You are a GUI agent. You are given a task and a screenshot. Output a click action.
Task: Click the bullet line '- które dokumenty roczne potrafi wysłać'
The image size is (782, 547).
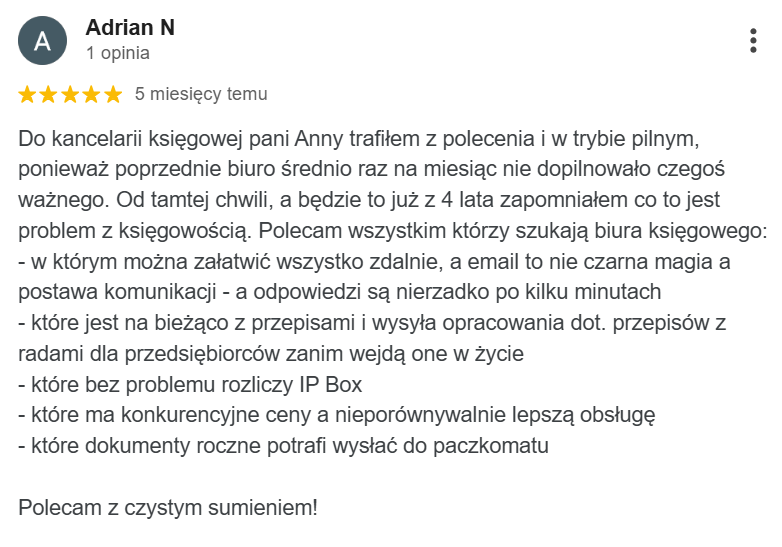pyautogui.click(x=283, y=446)
